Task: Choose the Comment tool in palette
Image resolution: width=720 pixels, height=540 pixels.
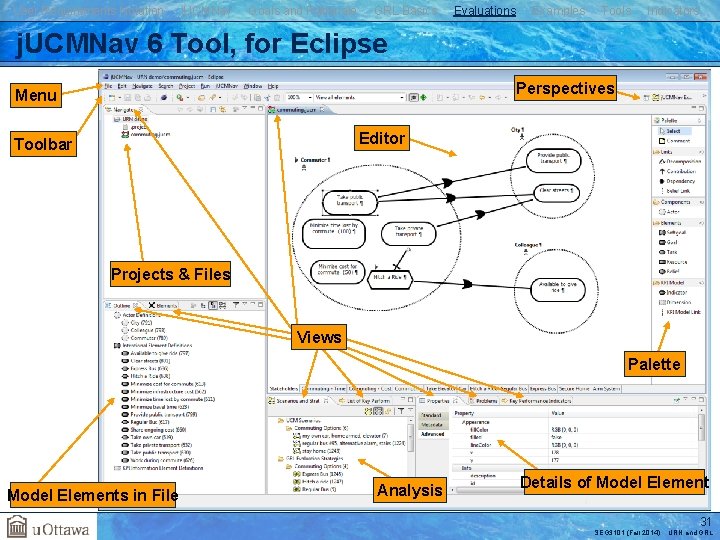Action: (x=675, y=141)
